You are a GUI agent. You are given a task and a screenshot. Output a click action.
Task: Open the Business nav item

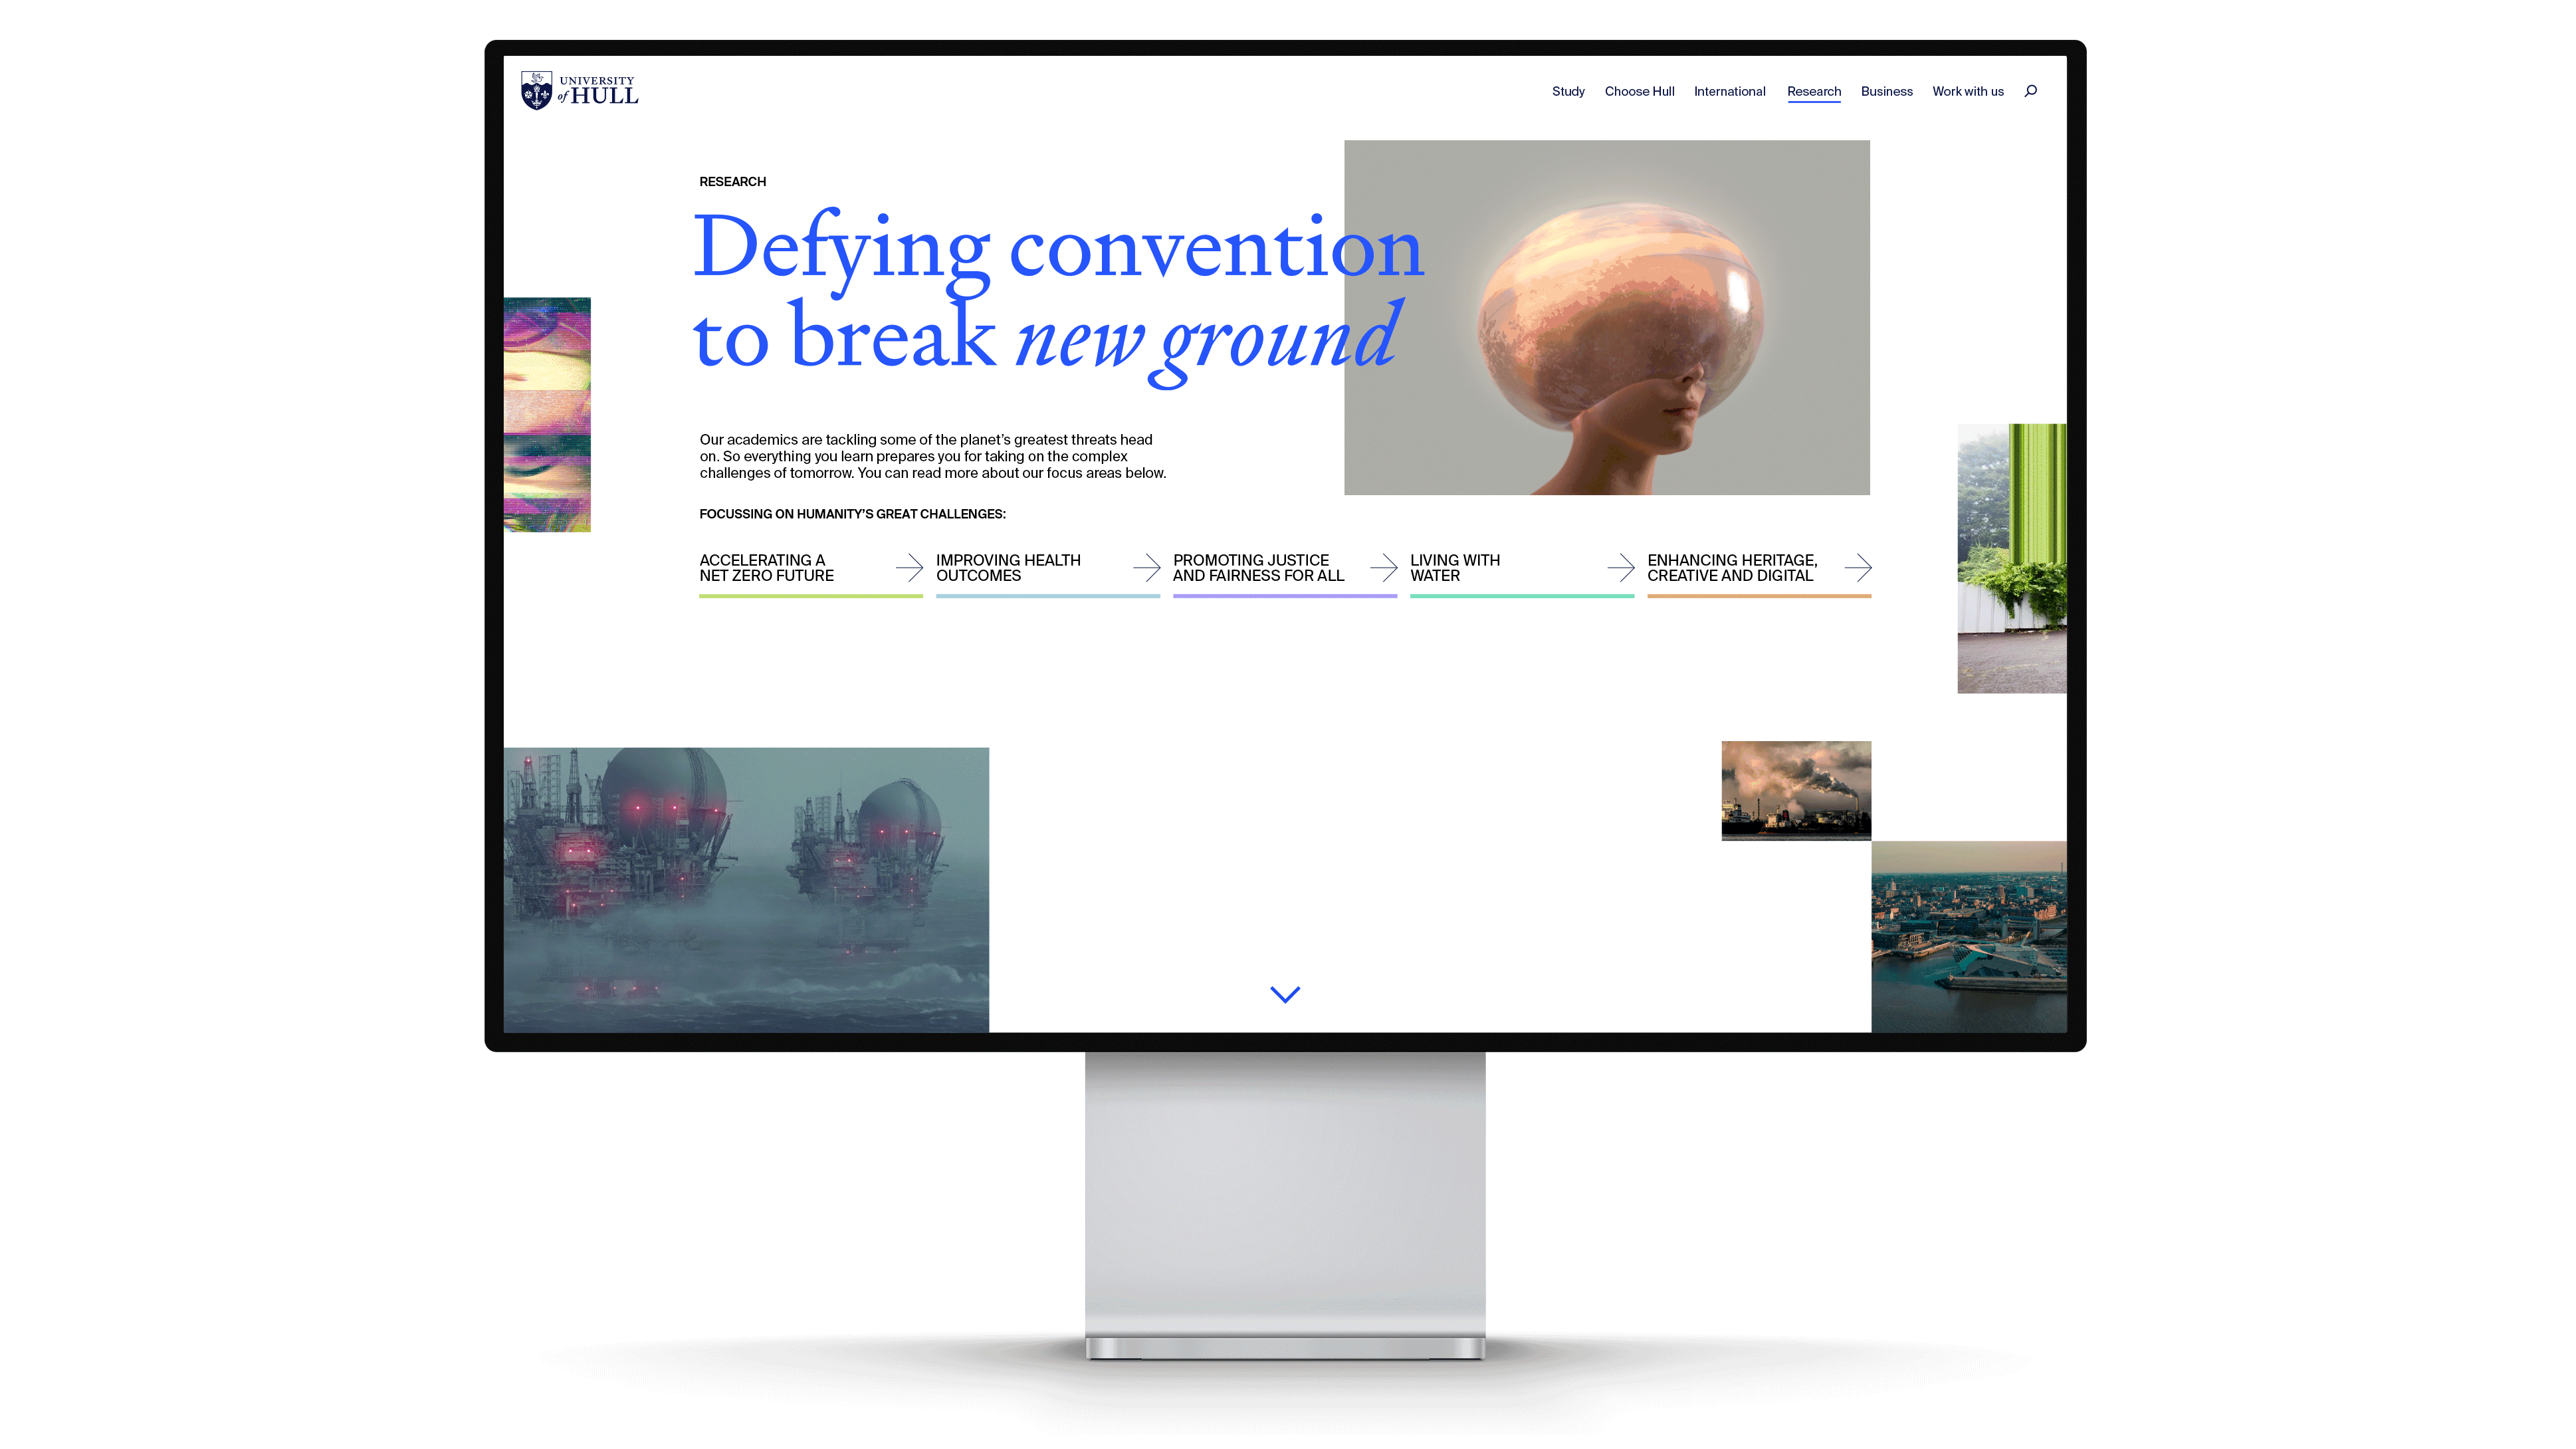(x=1886, y=91)
